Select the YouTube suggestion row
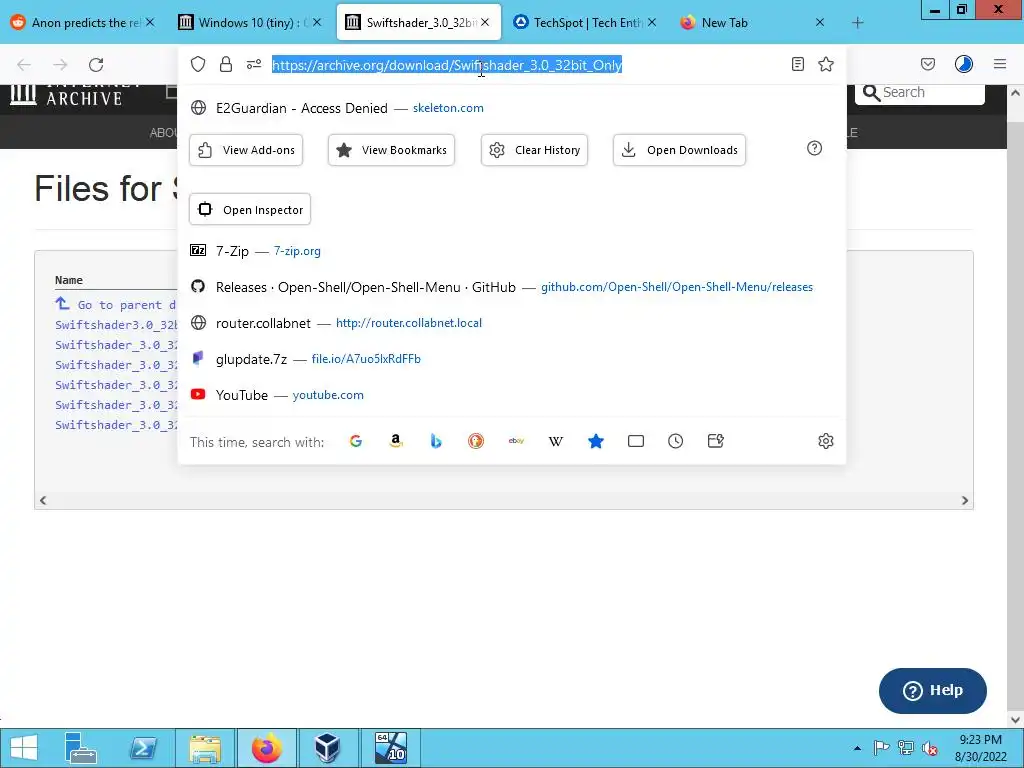 (512, 395)
